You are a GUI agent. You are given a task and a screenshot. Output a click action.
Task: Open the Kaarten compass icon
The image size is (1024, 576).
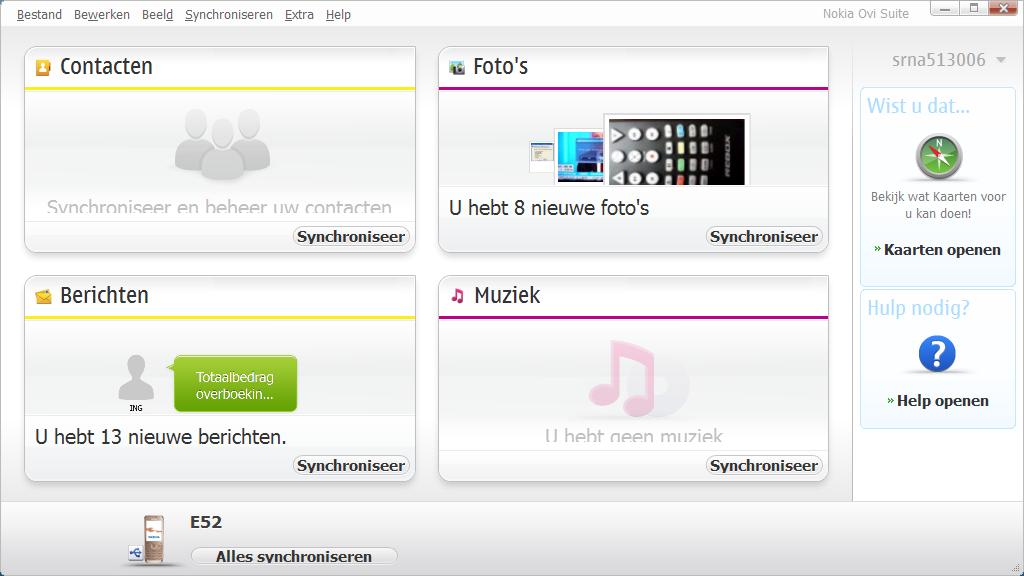tap(938, 157)
